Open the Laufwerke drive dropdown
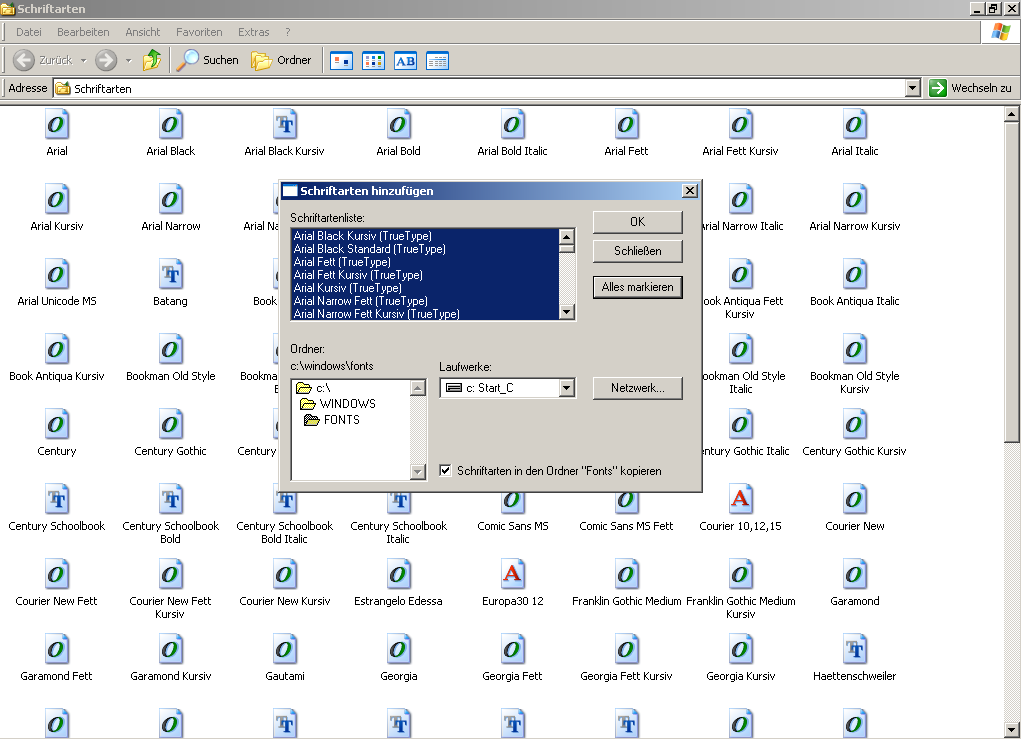 coord(566,388)
